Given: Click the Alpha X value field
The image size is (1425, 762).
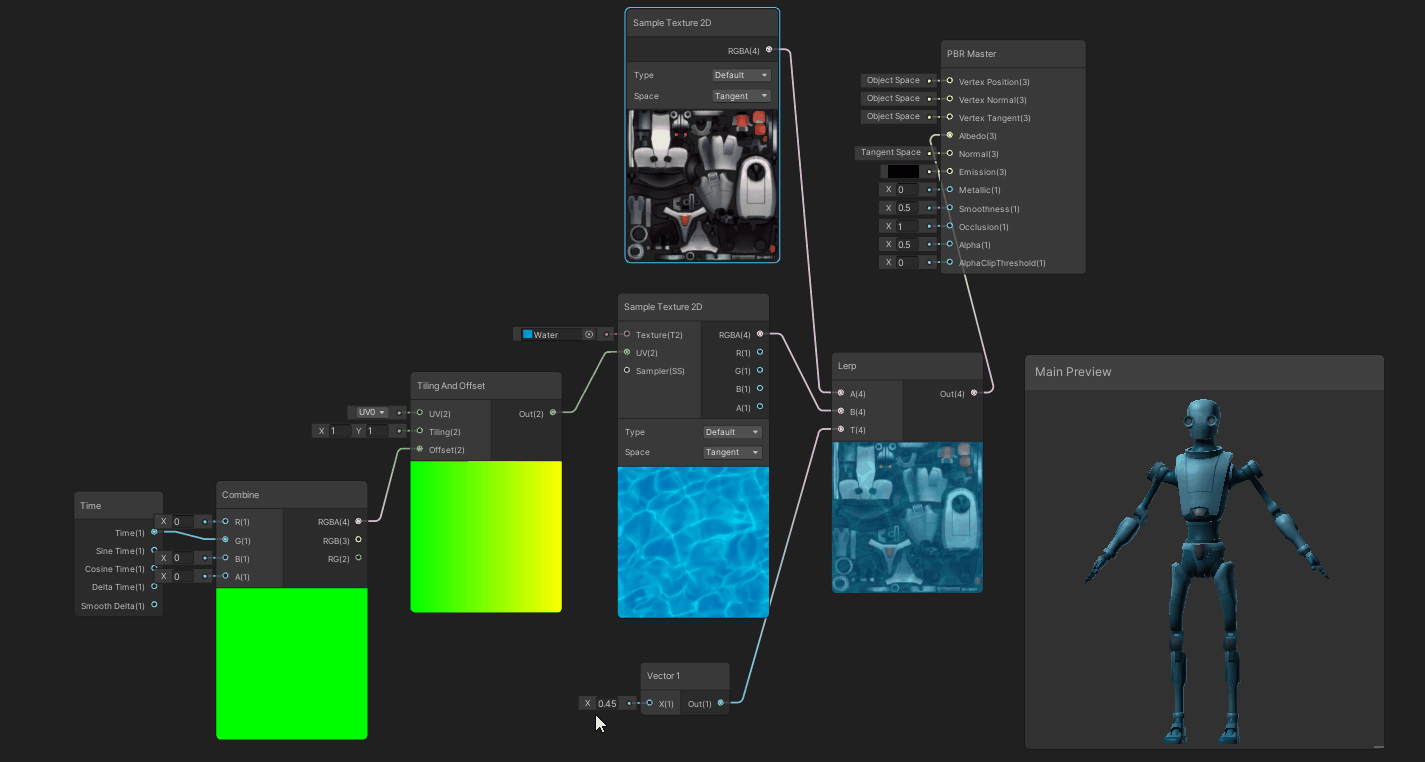Looking at the screenshot, I should (907, 244).
